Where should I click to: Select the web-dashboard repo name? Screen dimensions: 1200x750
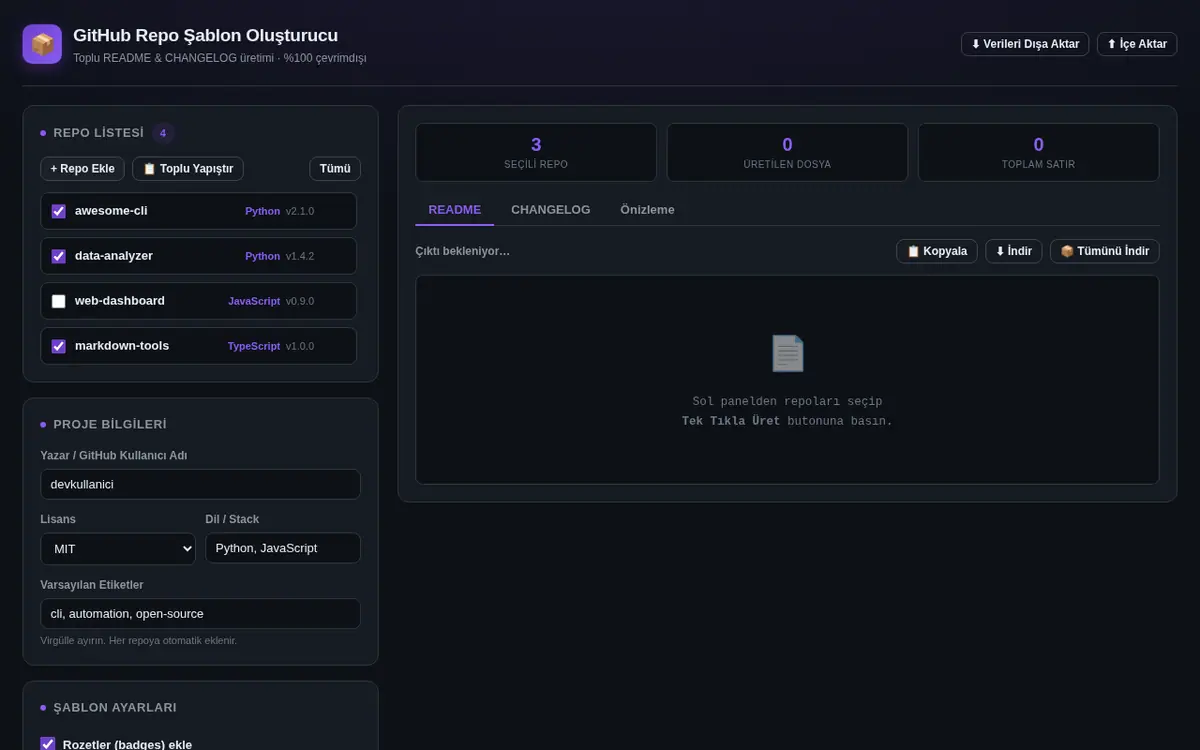(120, 301)
